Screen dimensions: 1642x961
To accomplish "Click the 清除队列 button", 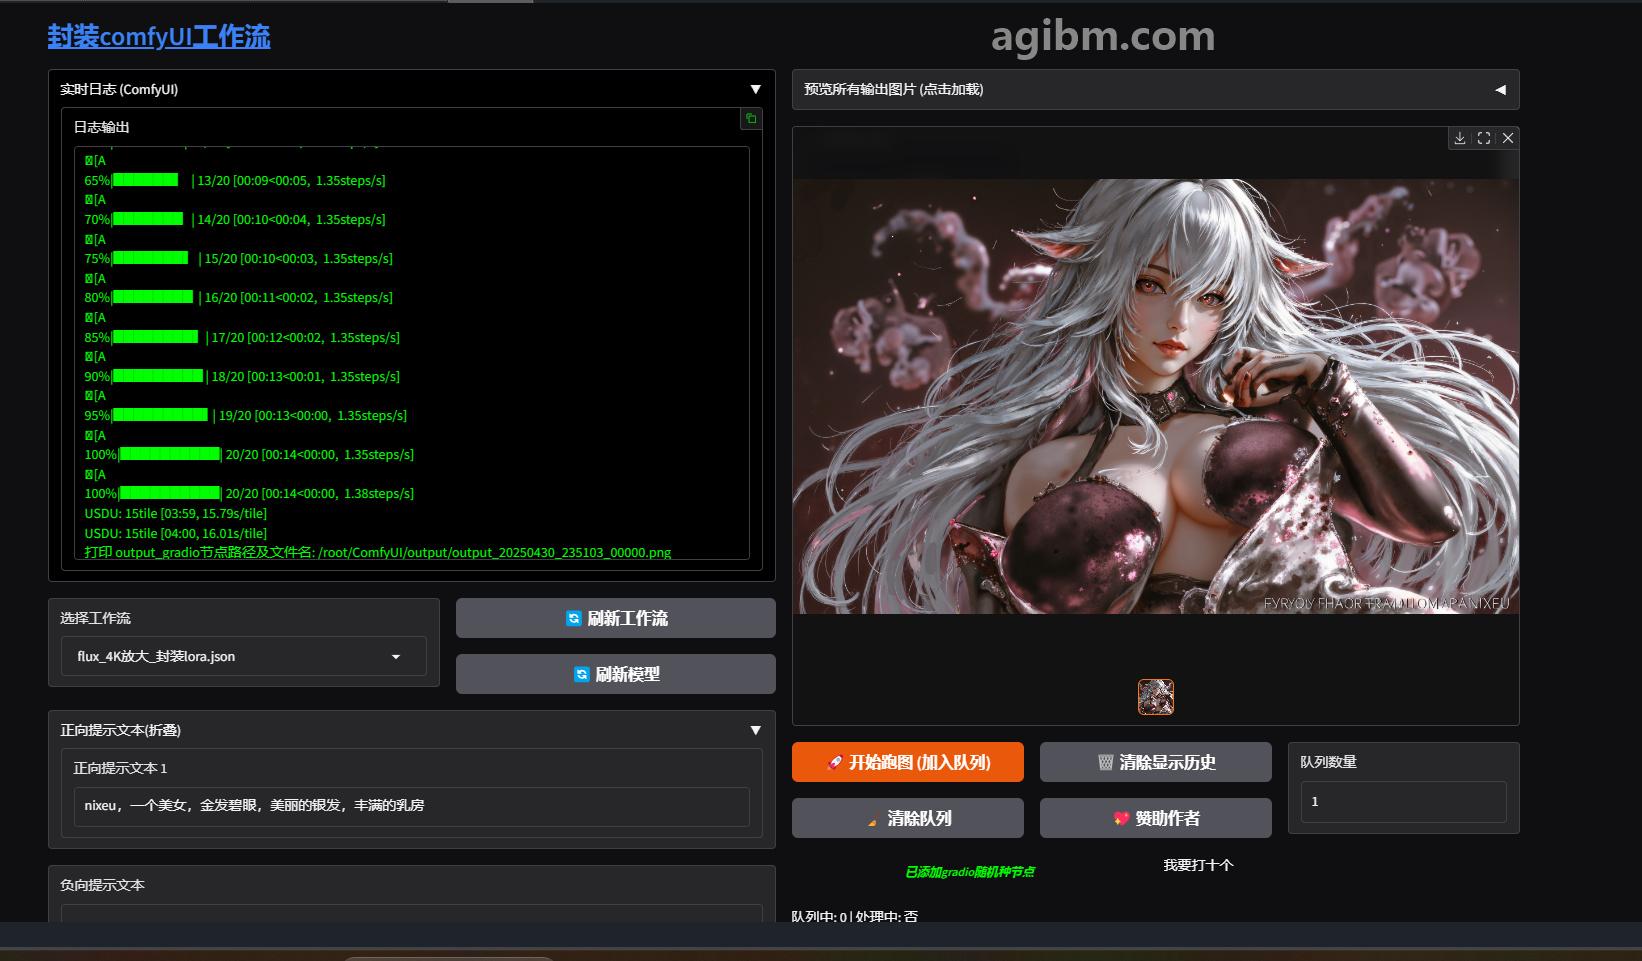I will pos(908,818).
